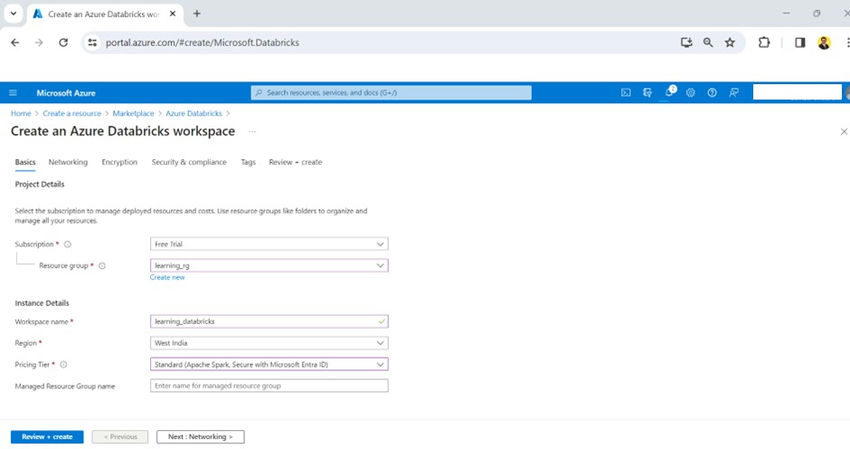850x449 pixels.
Task: Open the Azure portal hamburger menu
Action: [x=13, y=93]
